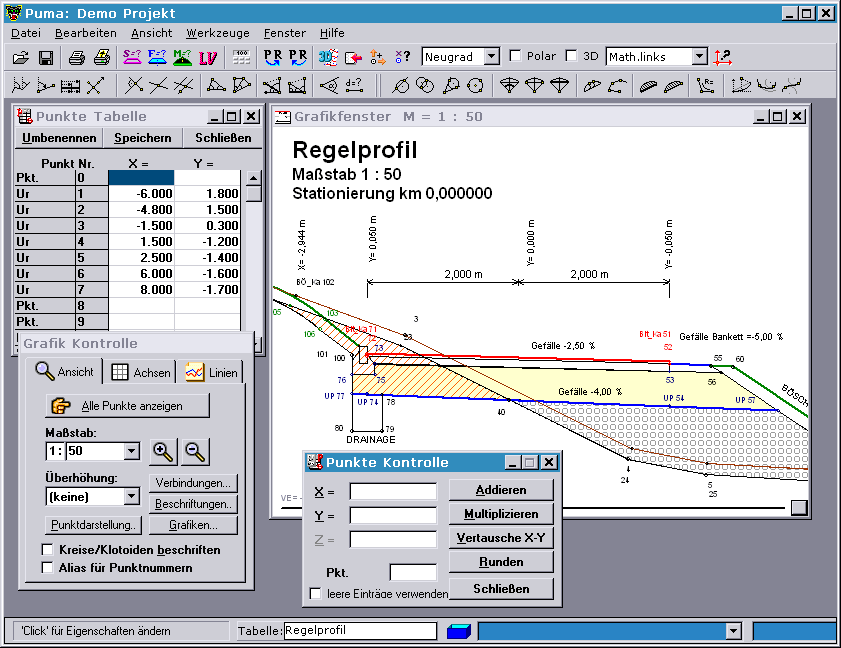Open the Werkzeuge menu

218,33
